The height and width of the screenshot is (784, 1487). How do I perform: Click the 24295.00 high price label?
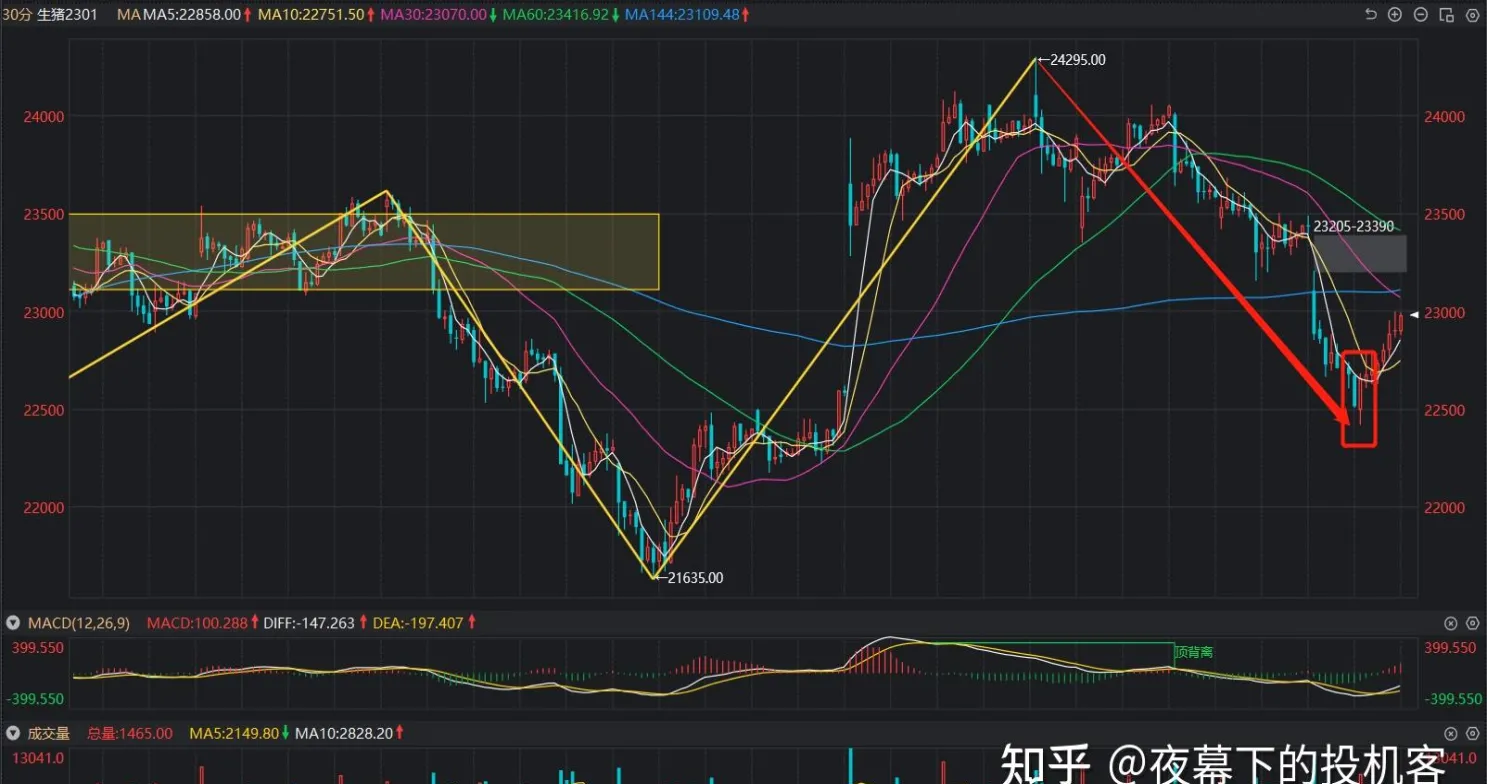coord(1078,60)
